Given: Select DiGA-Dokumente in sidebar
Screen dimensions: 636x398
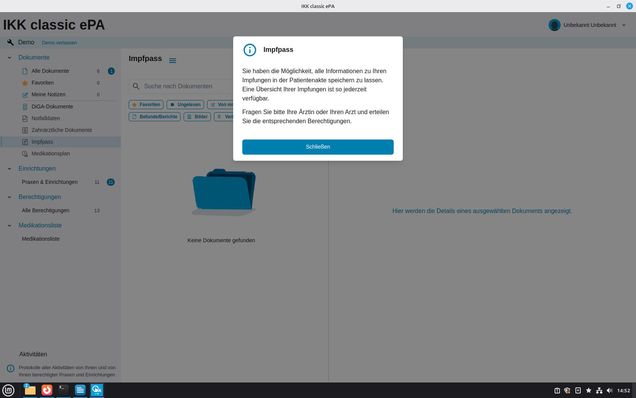Looking at the screenshot, I should point(52,107).
